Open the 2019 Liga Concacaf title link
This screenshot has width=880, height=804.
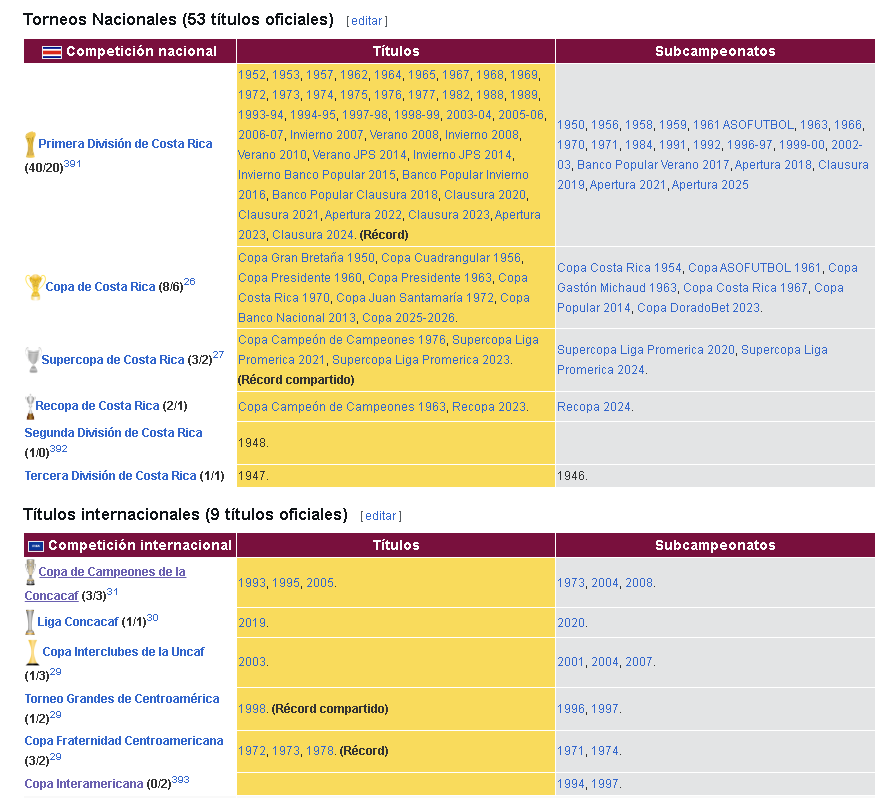(x=251, y=623)
